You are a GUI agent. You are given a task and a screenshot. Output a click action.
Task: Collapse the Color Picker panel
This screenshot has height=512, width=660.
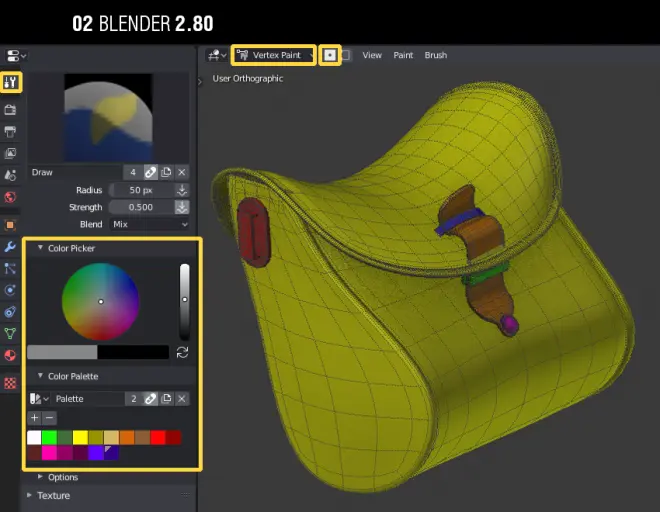(x=40, y=248)
